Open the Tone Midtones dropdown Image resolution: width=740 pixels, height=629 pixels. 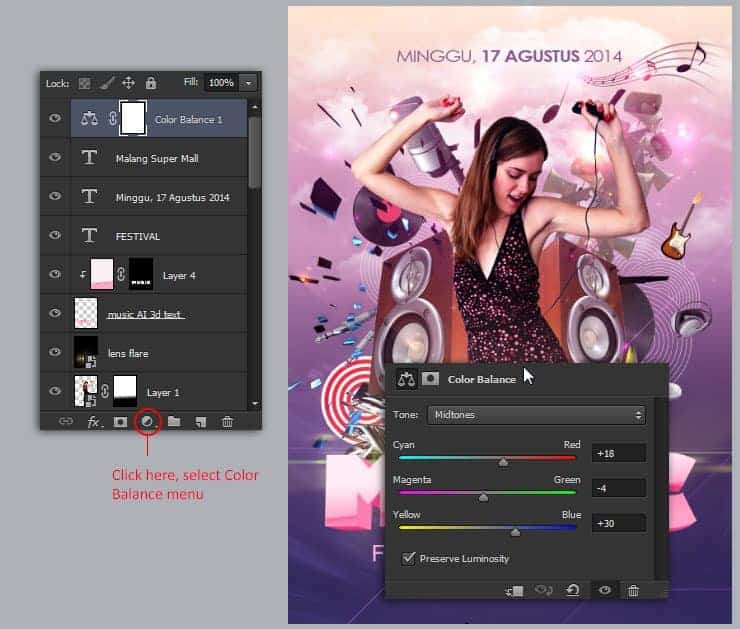(537, 415)
